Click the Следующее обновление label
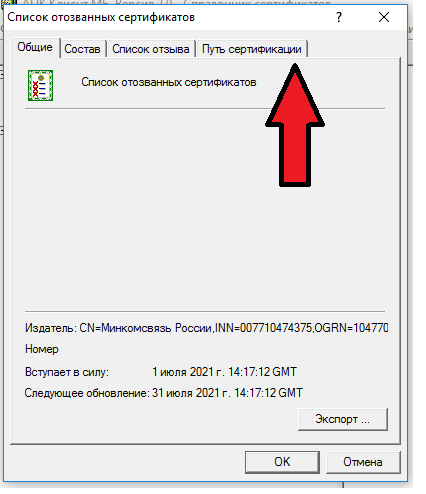The width and height of the screenshot is (426, 494). pyautogui.click(x=87, y=393)
